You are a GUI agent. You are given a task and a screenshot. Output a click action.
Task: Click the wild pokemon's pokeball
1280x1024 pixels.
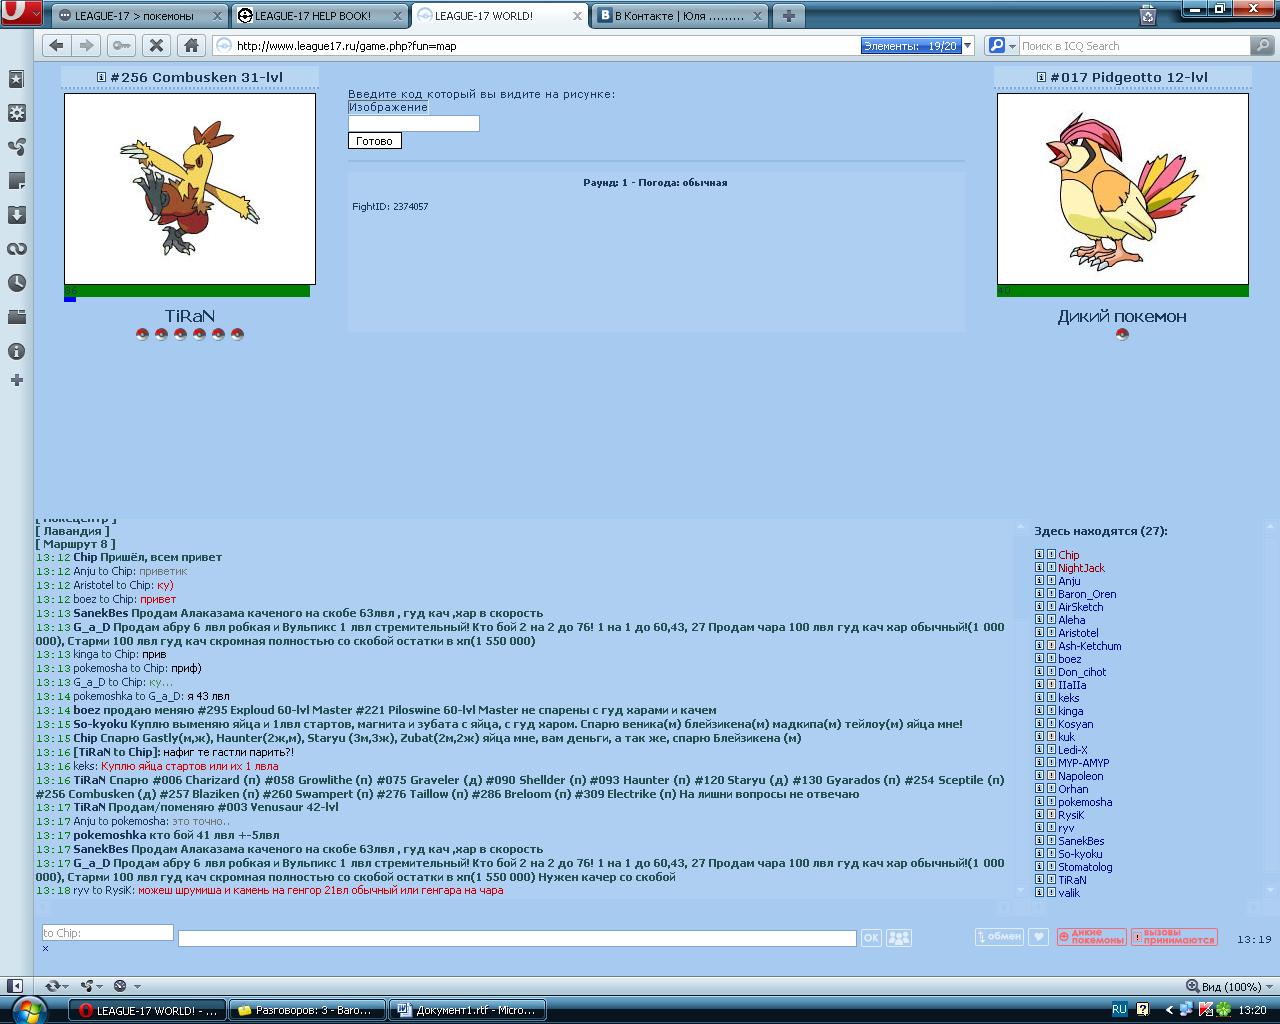(x=1122, y=334)
